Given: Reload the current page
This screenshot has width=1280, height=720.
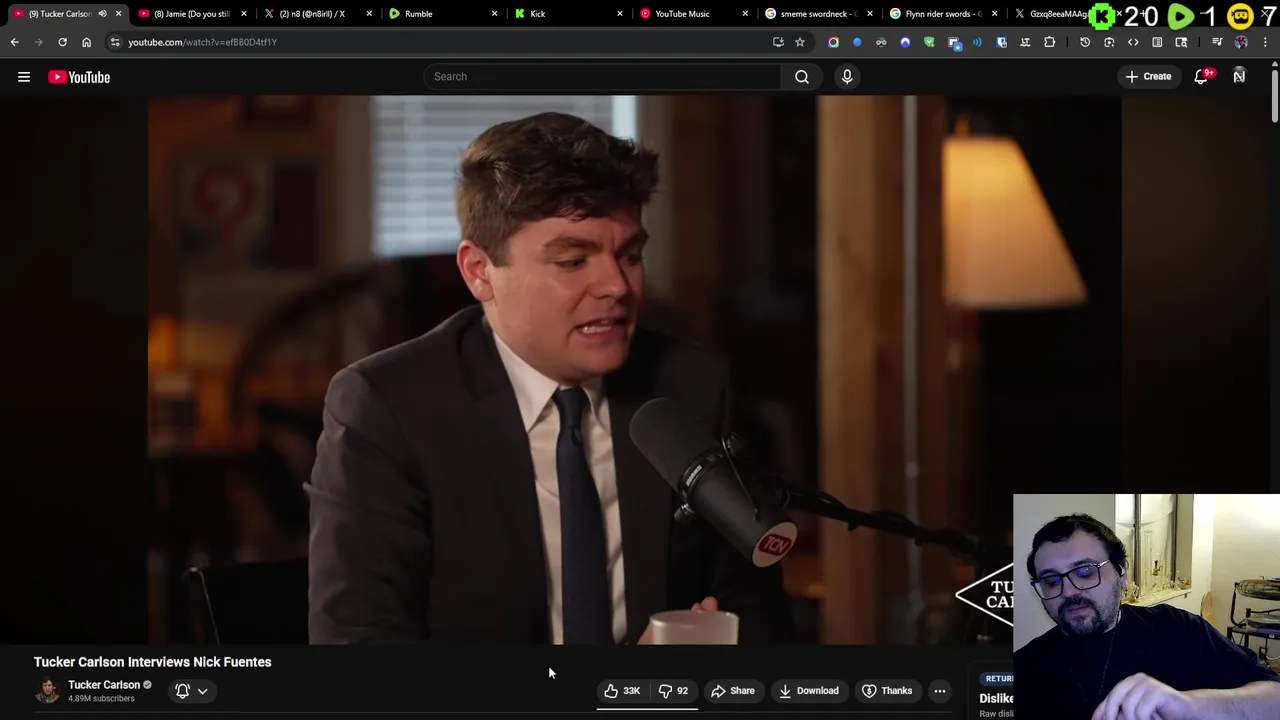Looking at the screenshot, I should pyautogui.click(x=62, y=42).
